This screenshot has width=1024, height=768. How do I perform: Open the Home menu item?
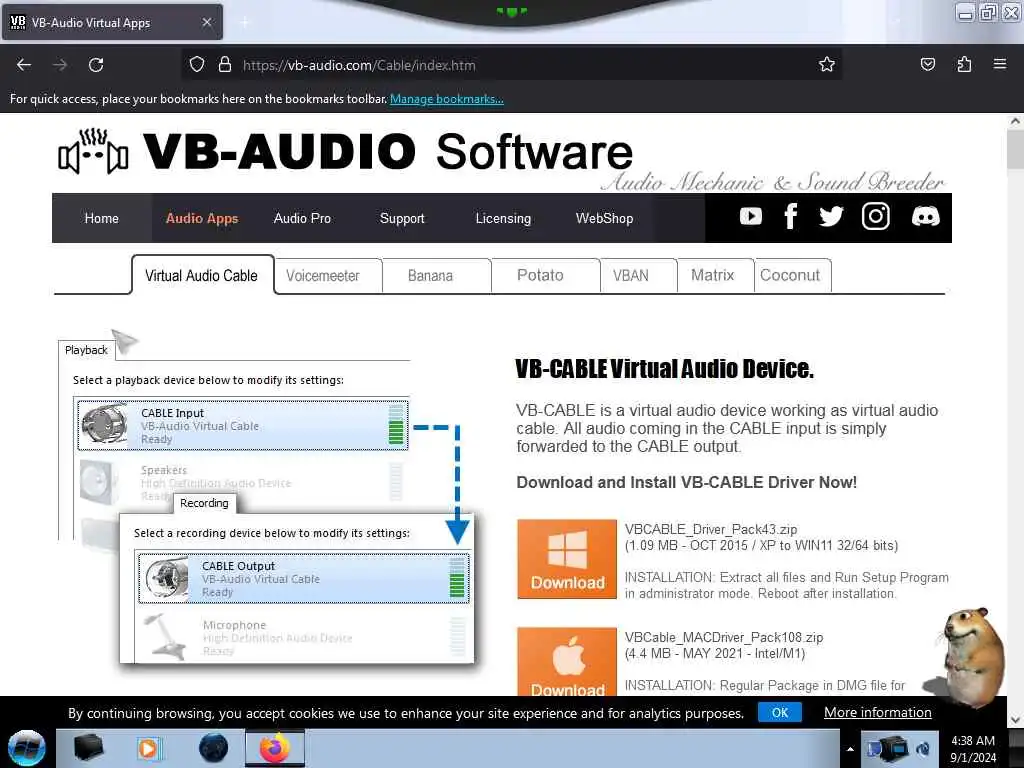pyautogui.click(x=101, y=218)
